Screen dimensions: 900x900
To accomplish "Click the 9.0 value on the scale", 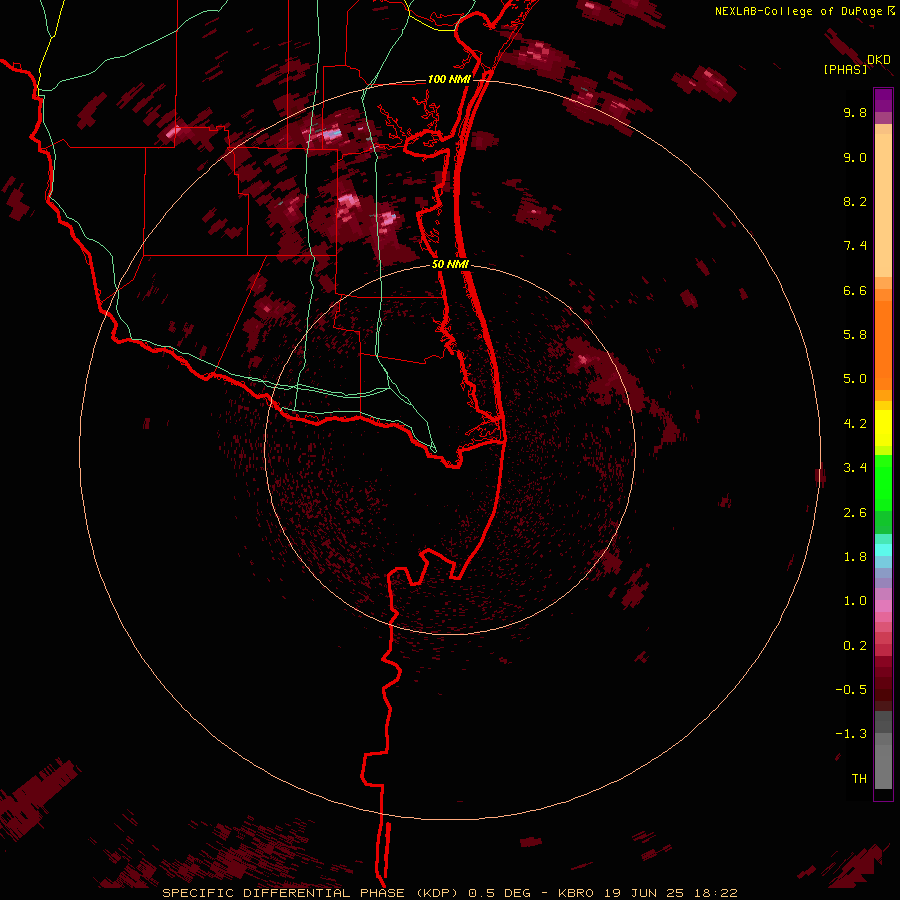I will pyautogui.click(x=855, y=157).
